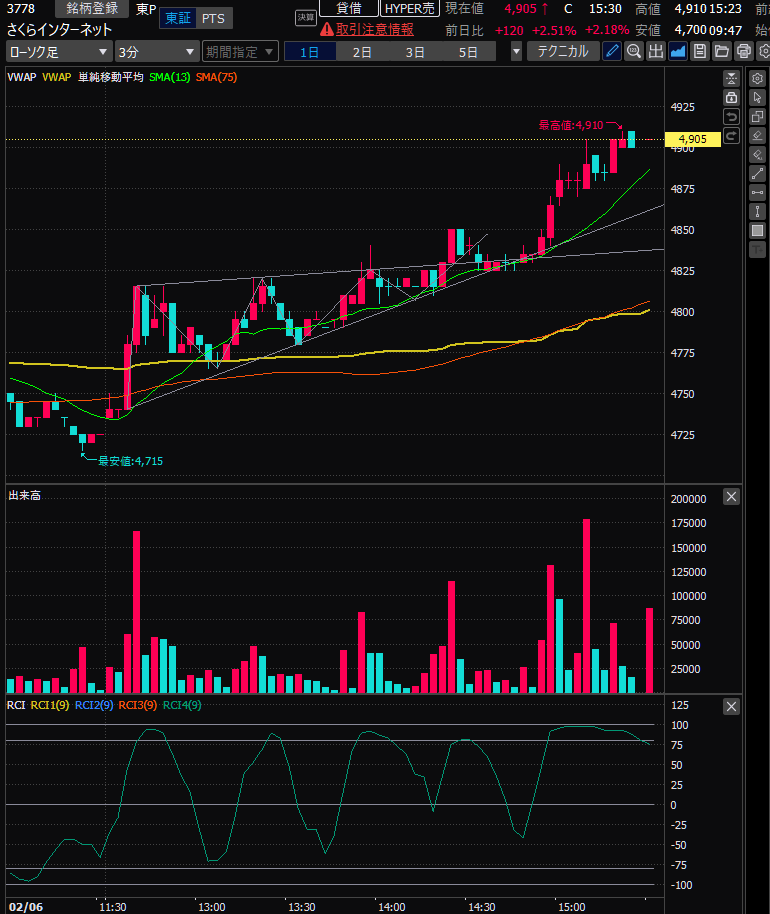Select the 5日 period tab

click(467, 51)
